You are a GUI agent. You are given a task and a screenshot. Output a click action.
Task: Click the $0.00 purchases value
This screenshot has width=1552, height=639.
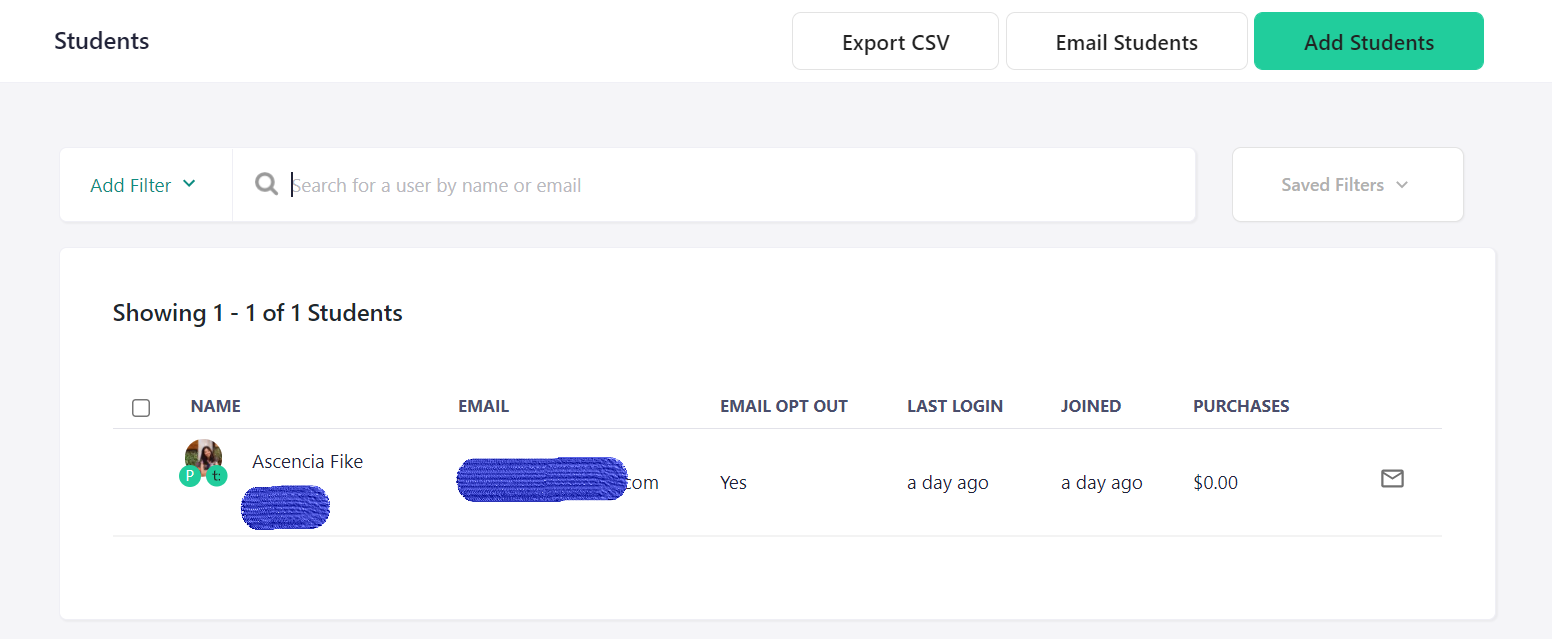pyautogui.click(x=1215, y=483)
